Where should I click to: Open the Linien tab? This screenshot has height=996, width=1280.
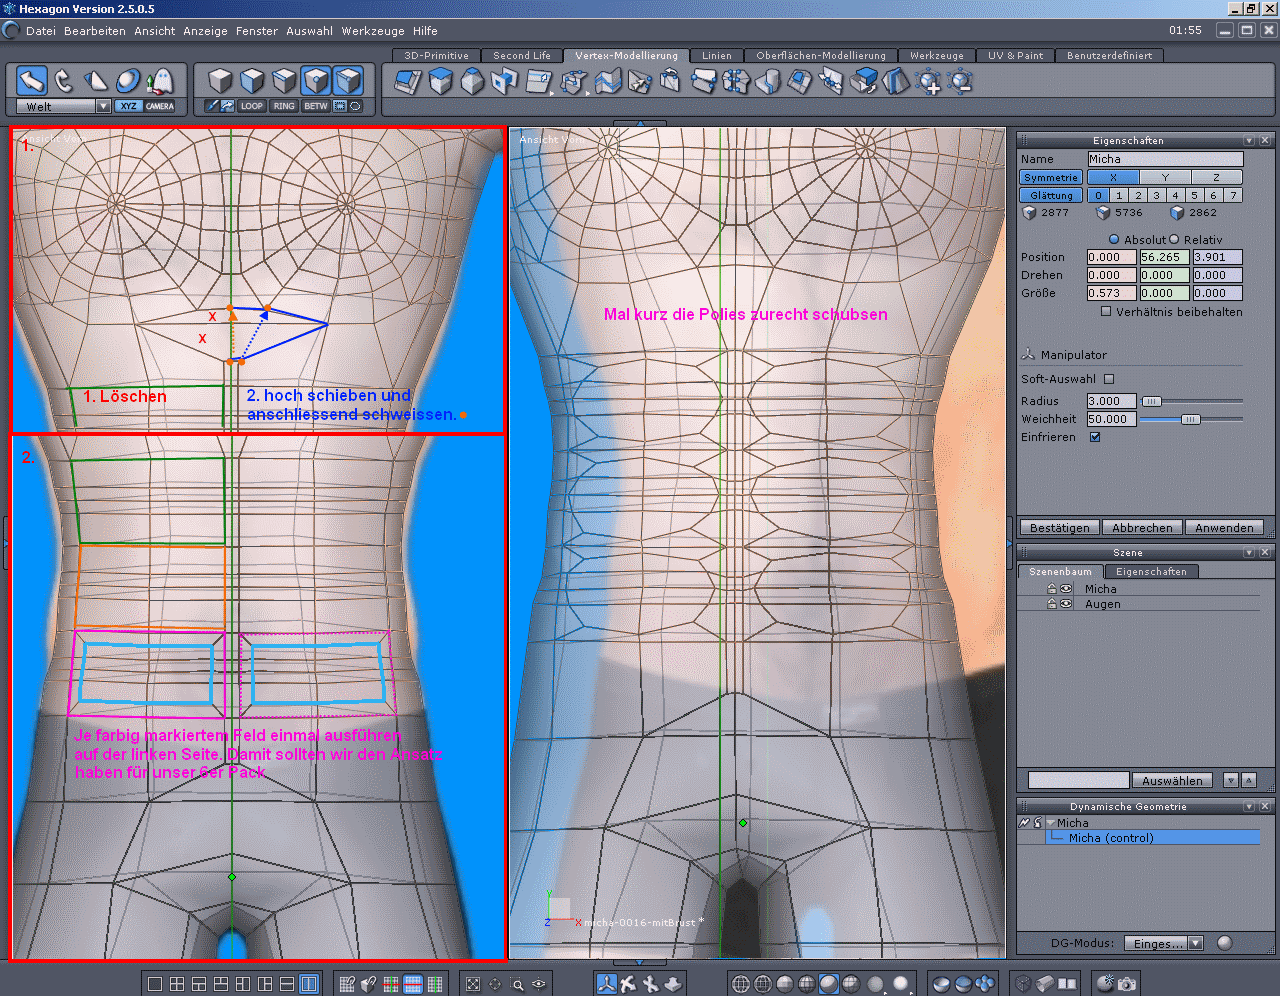click(717, 56)
